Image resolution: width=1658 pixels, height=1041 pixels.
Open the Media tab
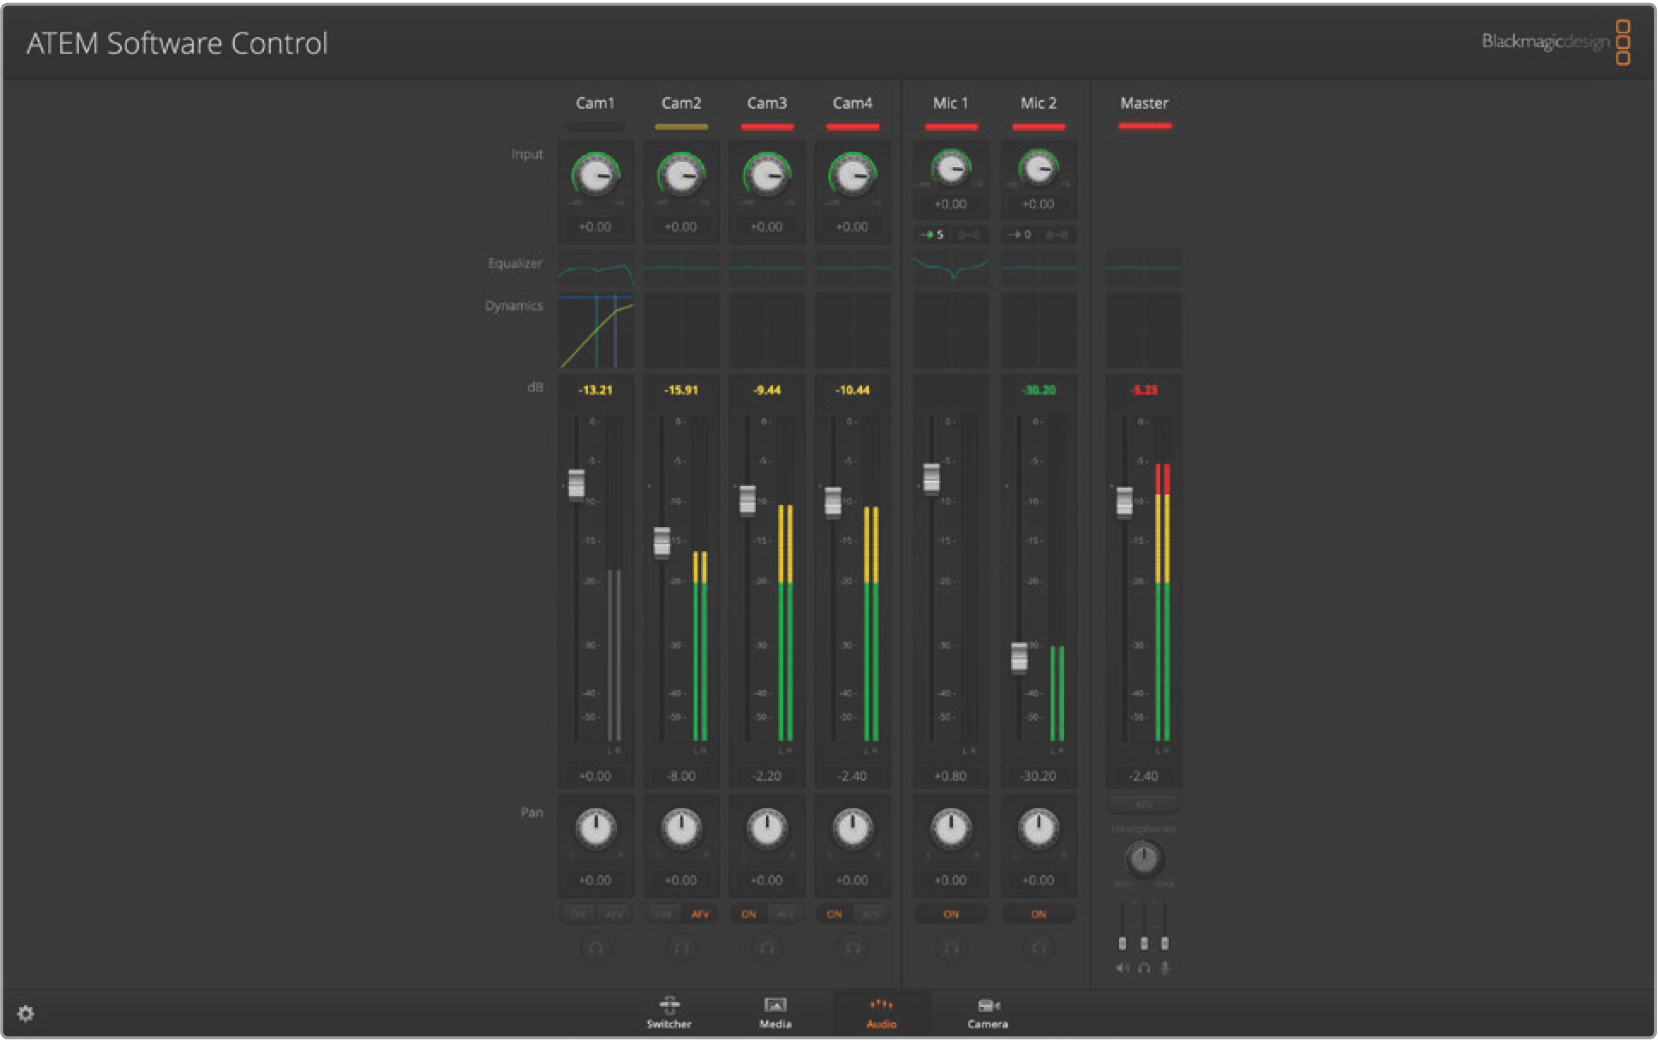point(775,1012)
